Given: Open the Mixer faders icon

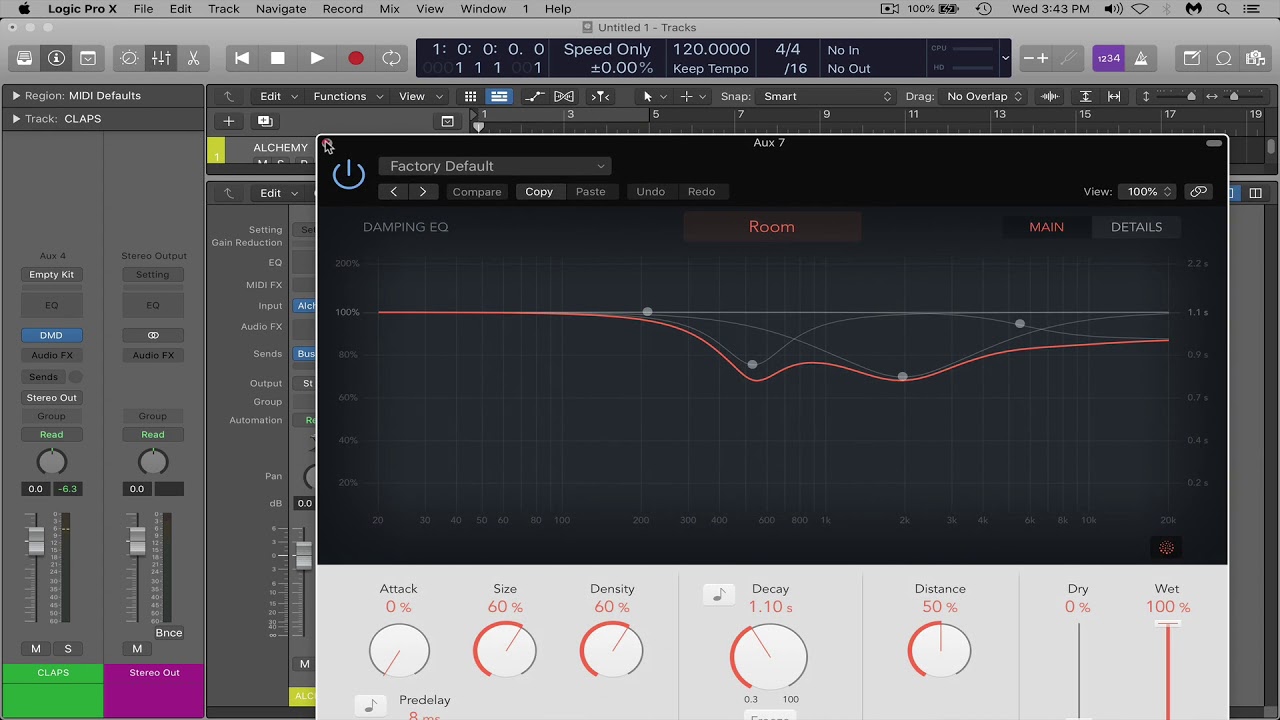Looking at the screenshot, I should [161, 58].
